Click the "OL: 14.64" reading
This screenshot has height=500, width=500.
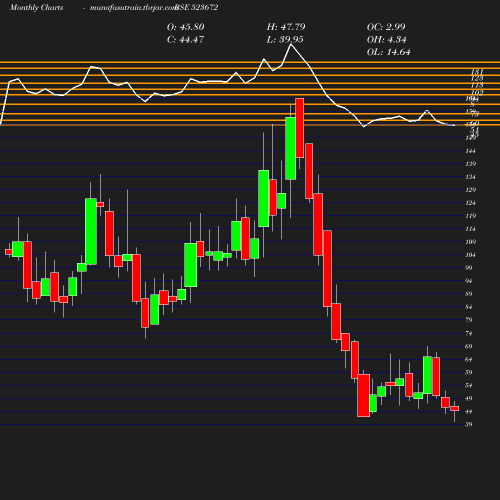pos(389,52)
